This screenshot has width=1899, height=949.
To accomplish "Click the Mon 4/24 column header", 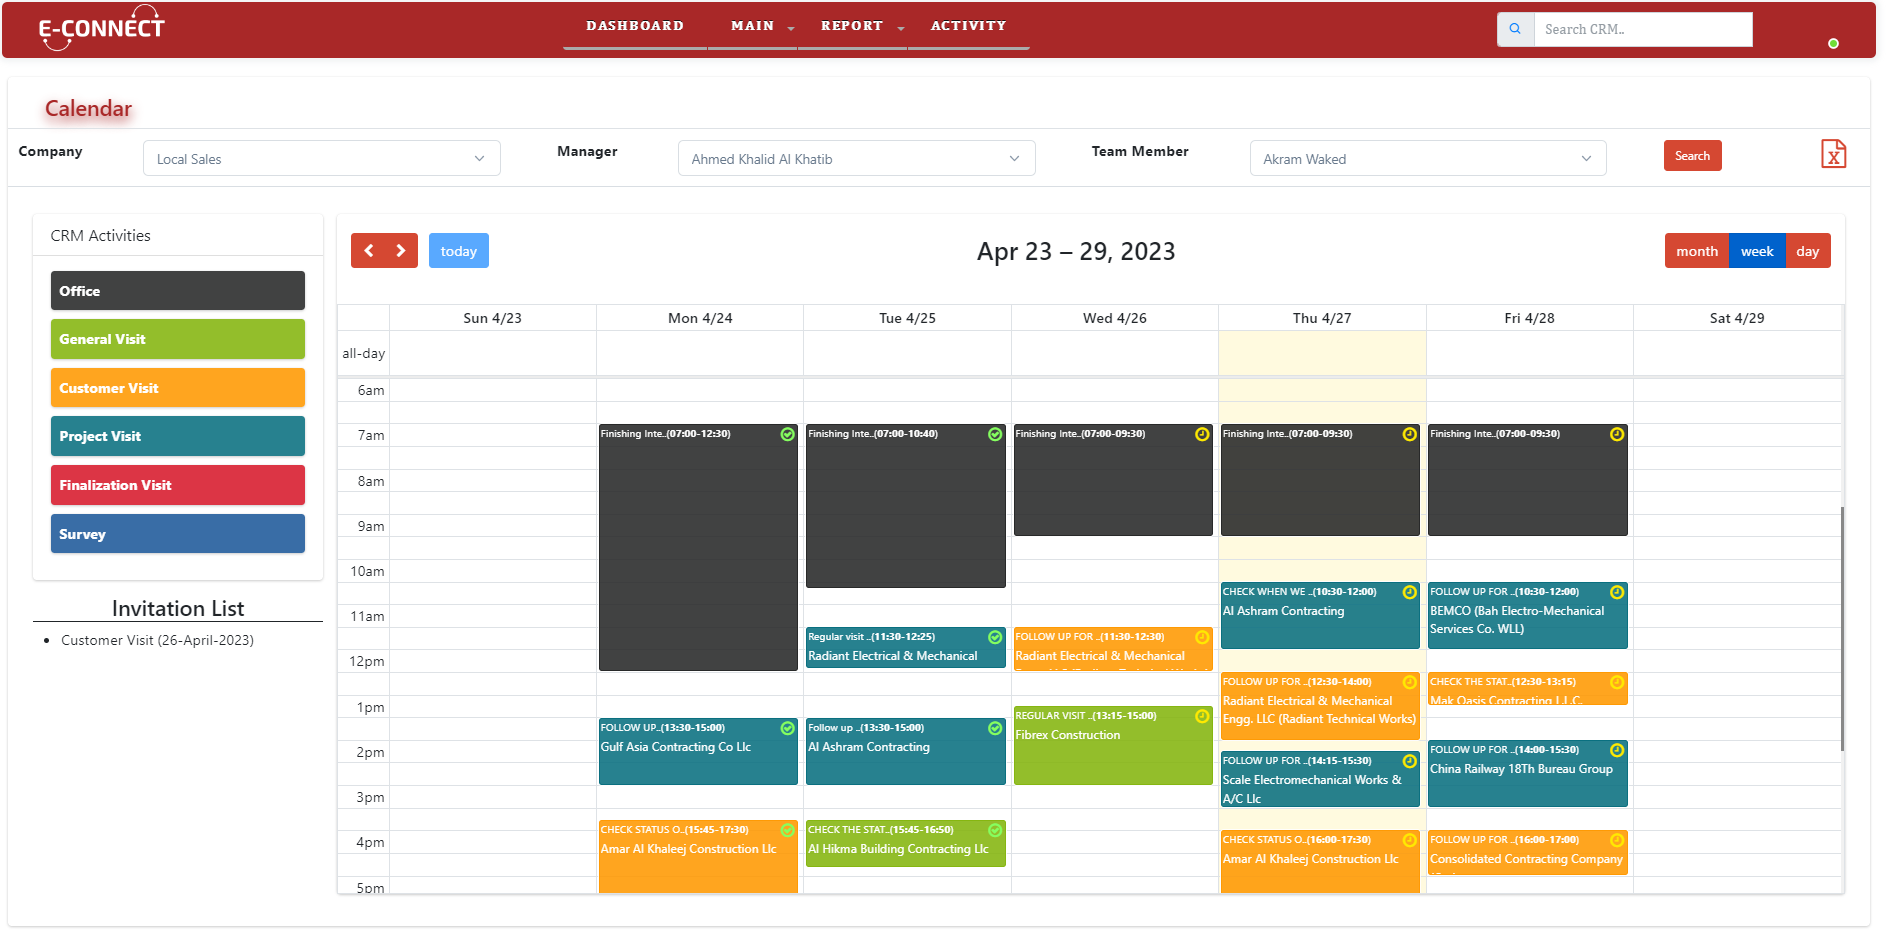I will pyautogui.click(x=700, y=318).
